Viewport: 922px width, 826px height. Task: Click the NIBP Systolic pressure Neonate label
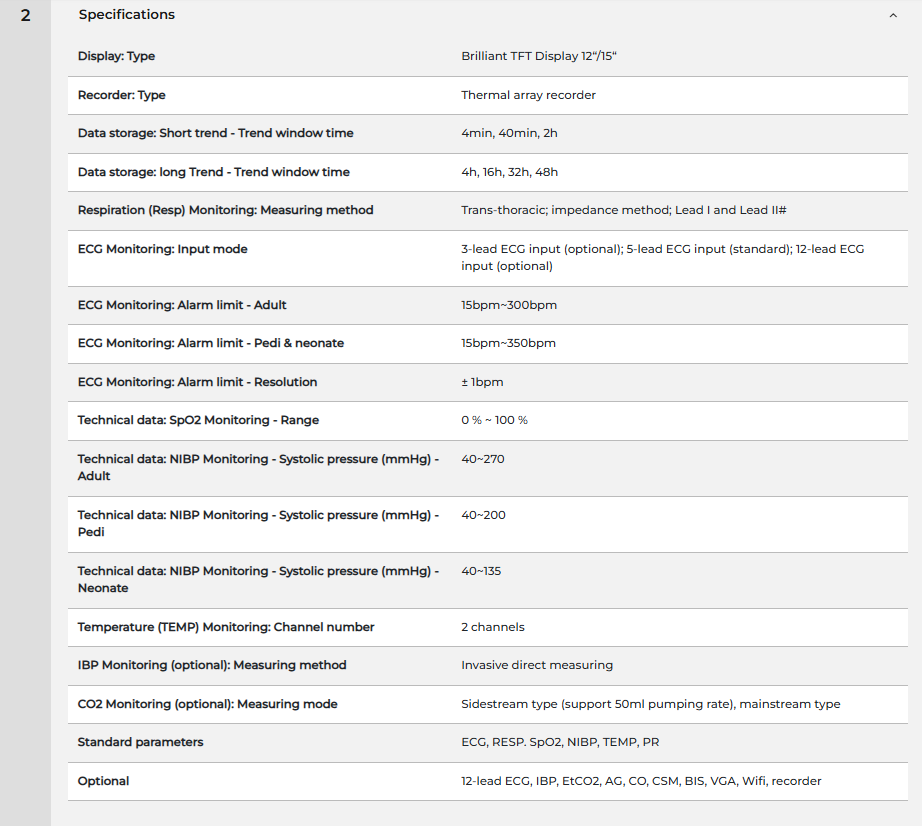click(x=258, y=579)
